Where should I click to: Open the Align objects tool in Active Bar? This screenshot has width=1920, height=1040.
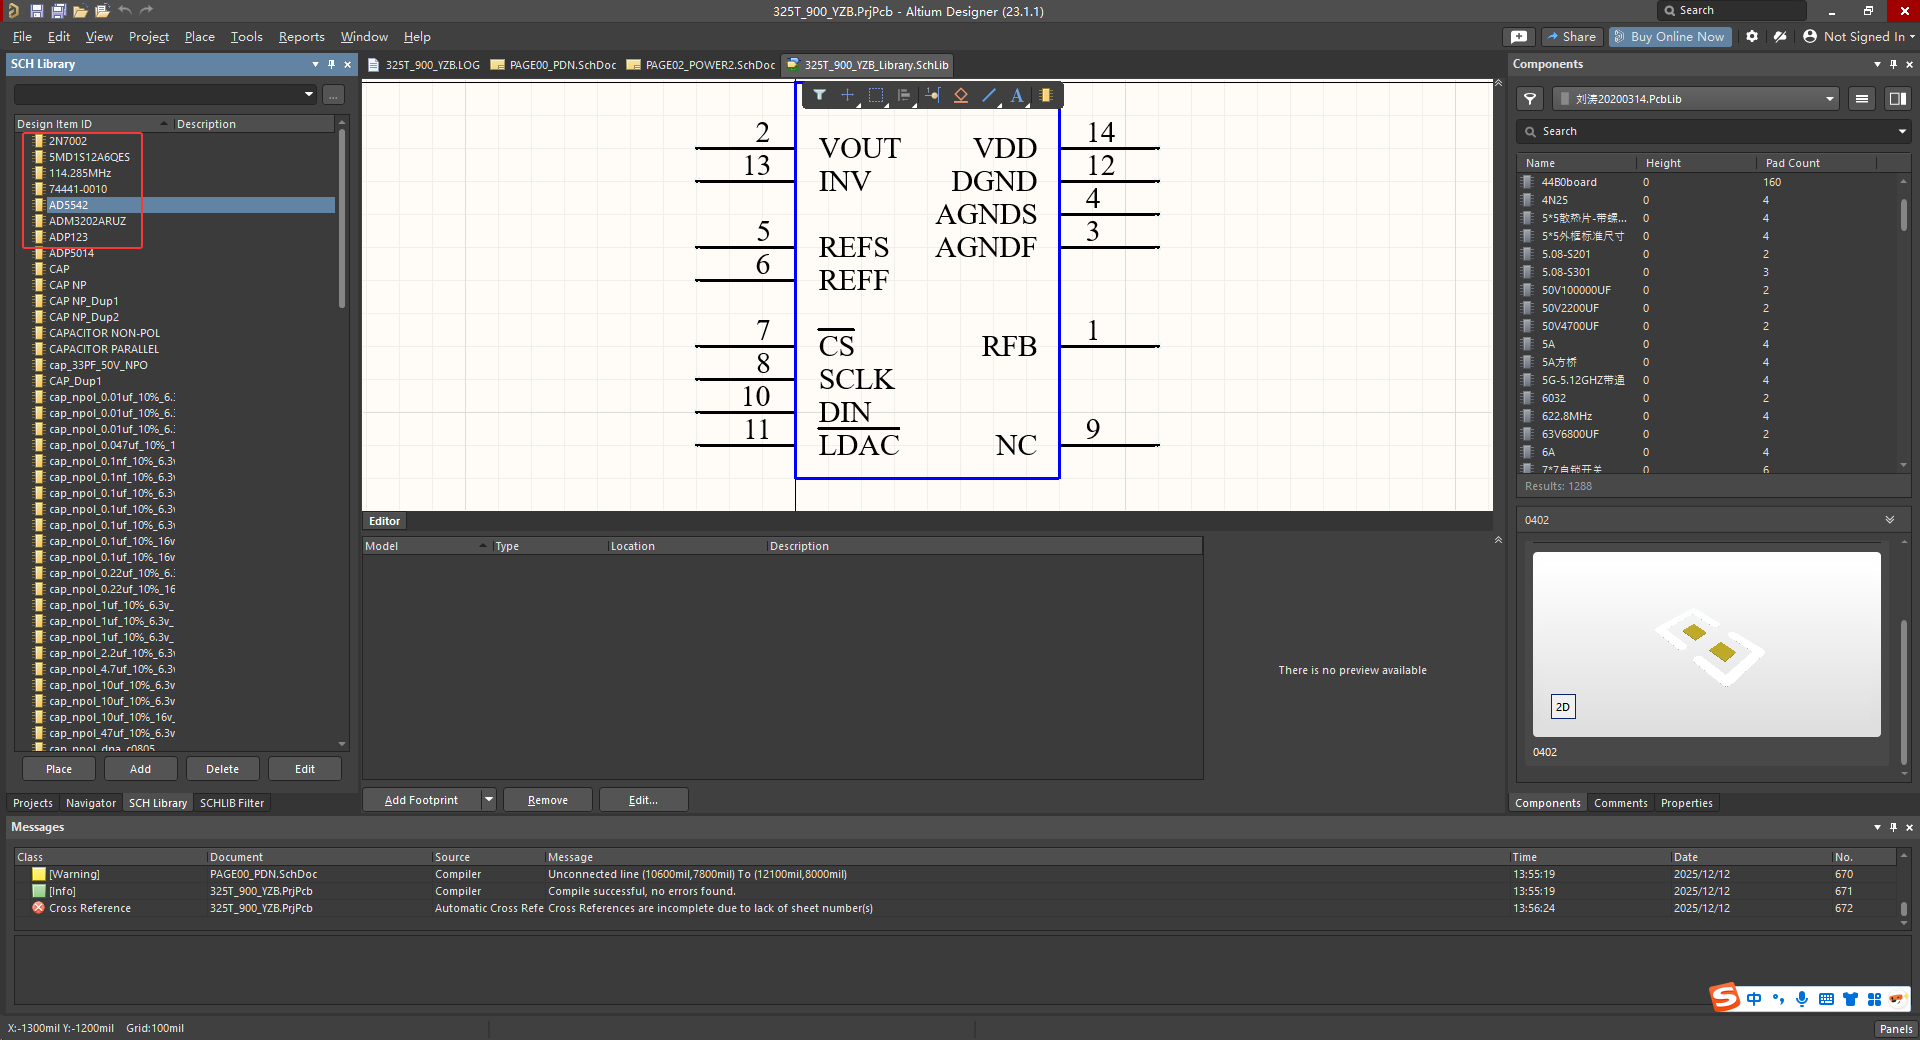[x=904, y=95]
